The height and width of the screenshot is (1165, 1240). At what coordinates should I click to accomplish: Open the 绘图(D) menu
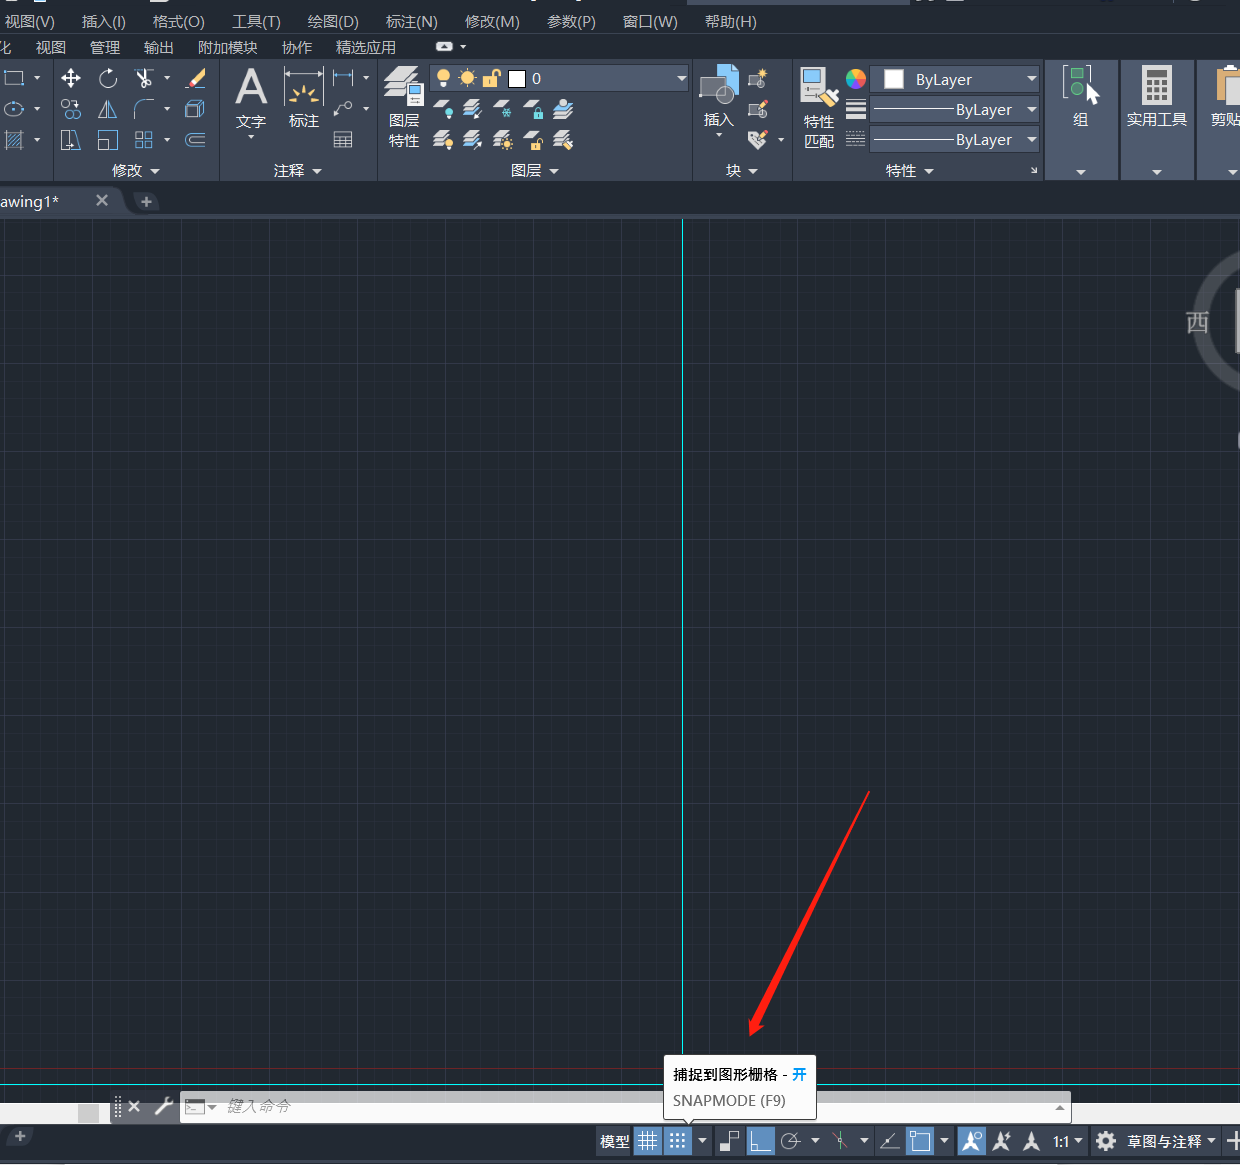[x=332, y=21]
